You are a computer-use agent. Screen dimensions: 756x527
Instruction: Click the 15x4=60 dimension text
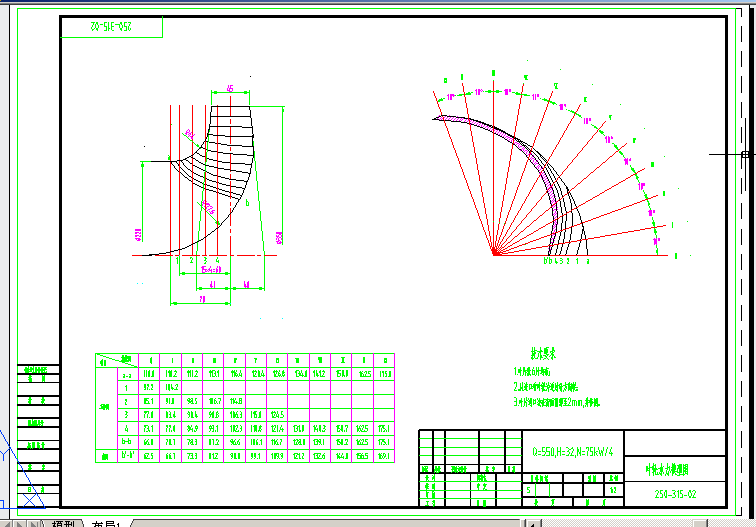pos(211,270)
